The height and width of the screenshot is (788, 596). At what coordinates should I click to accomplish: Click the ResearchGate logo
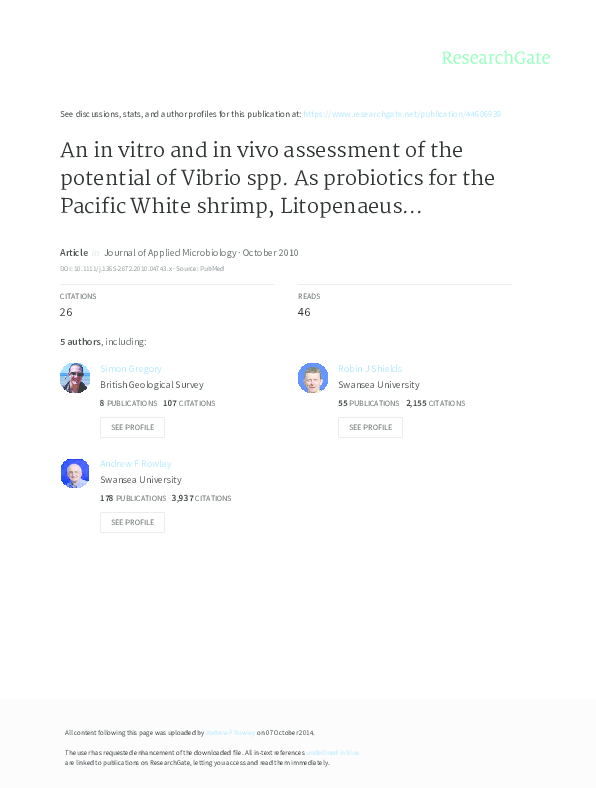(x=495, y=58)
